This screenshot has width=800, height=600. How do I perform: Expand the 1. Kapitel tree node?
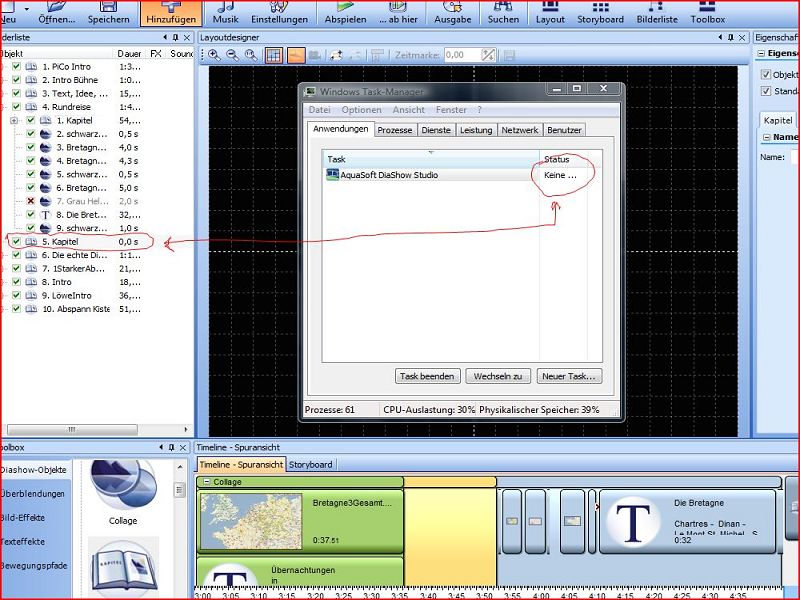coord(14,120)
